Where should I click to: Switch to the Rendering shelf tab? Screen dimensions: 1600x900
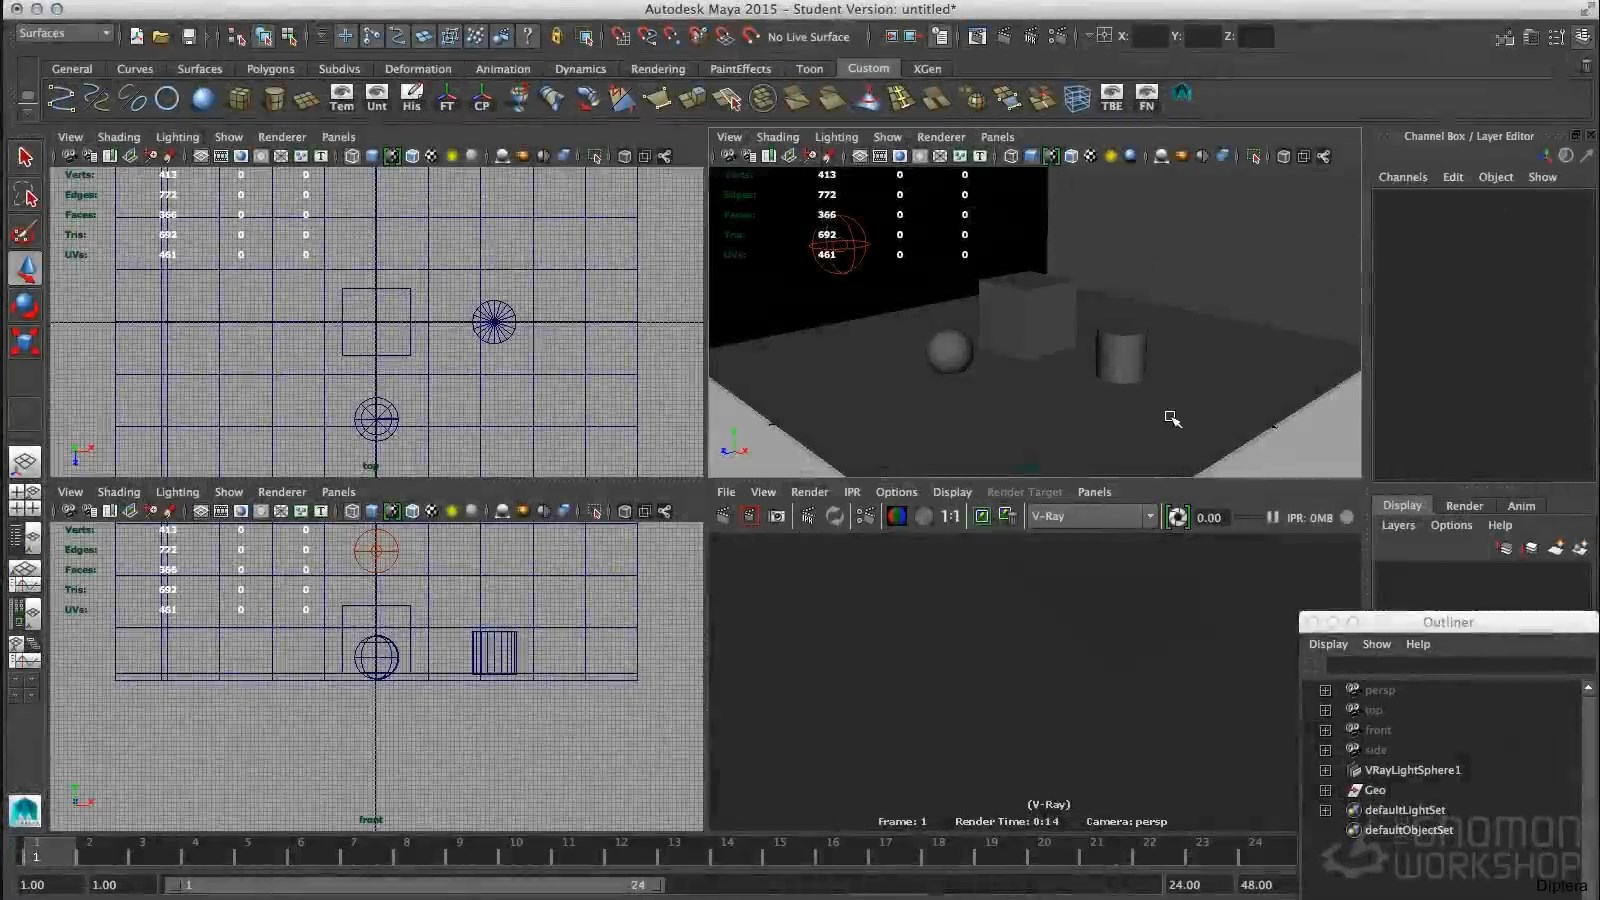coord(657,69)
